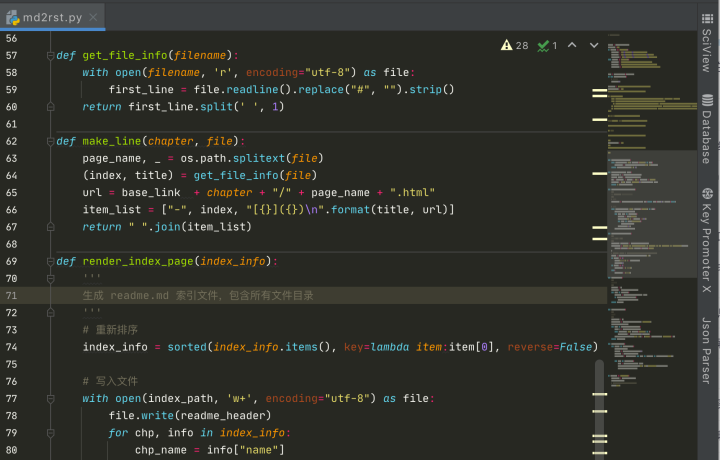Open the Database tool window

(707, 129)
